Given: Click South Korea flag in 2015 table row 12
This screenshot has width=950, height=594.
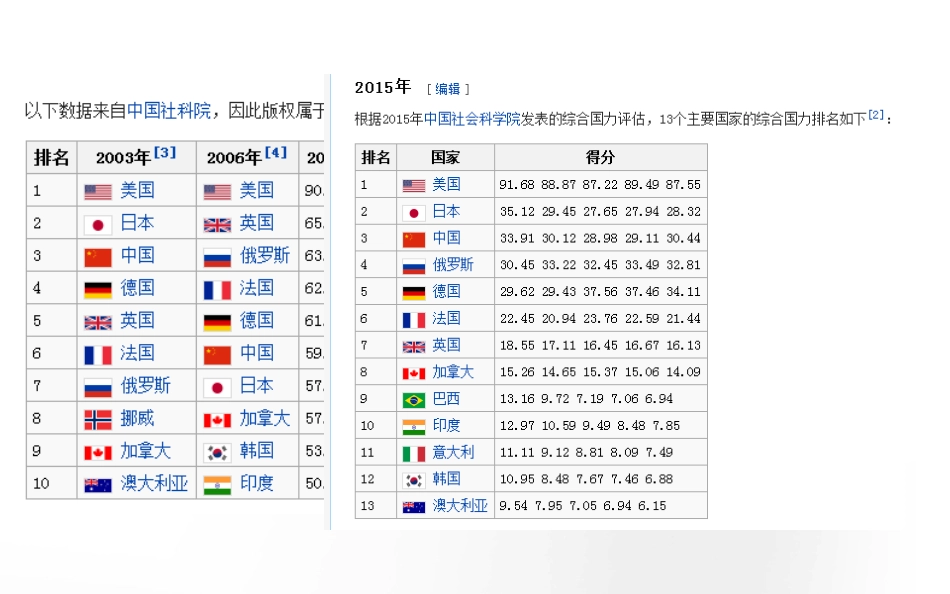Looking at the screenshot, I should tap(414, 481).
